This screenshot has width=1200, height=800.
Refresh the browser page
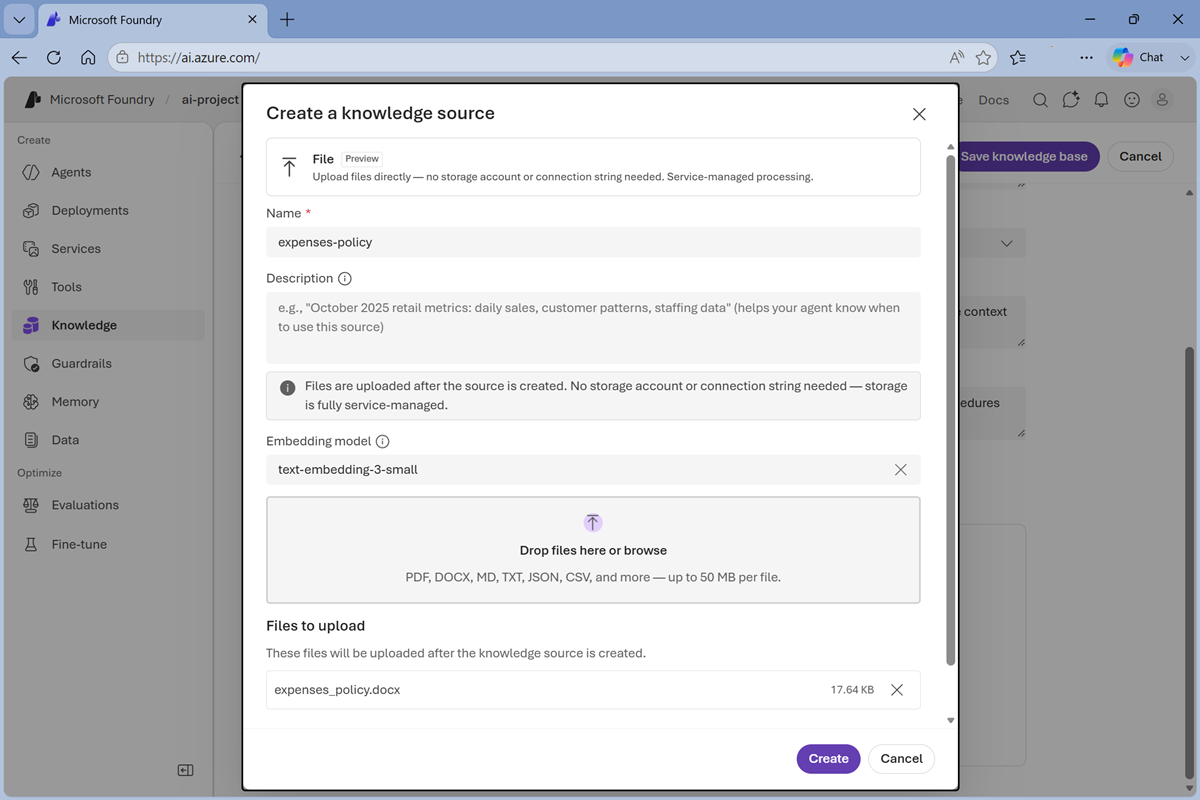(54, 58)
